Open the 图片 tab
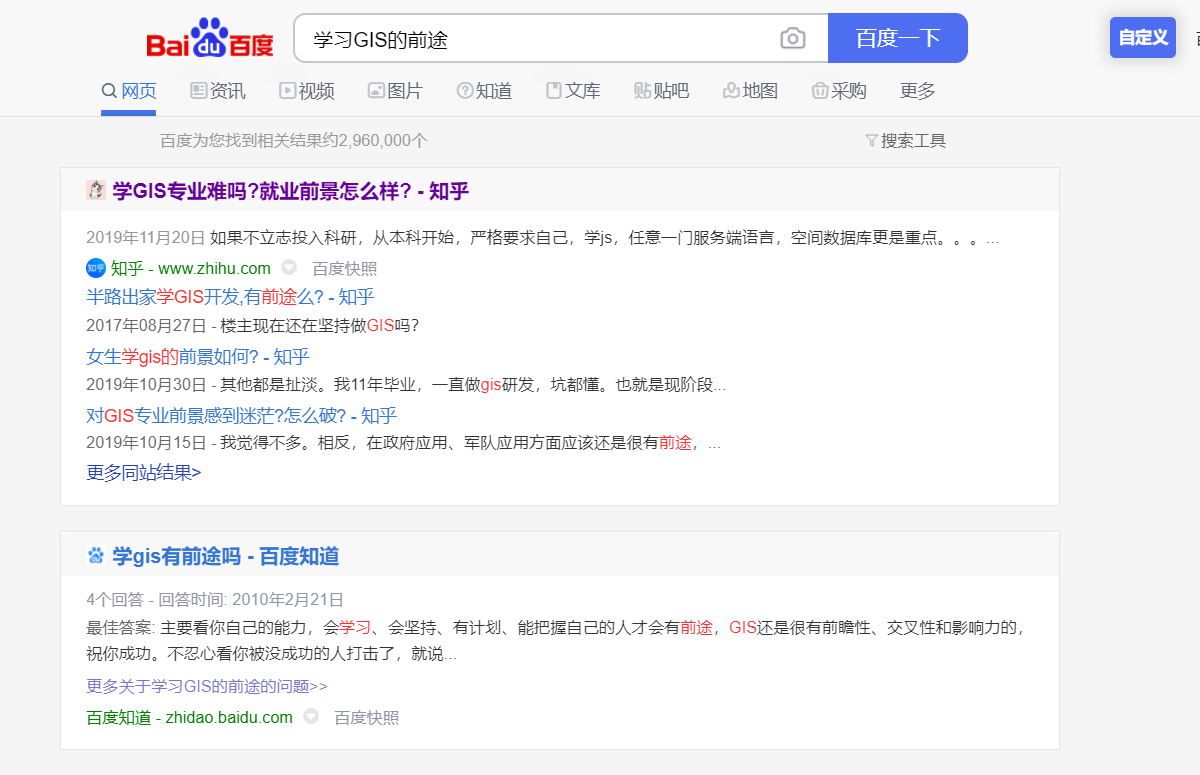 point(395,91)
